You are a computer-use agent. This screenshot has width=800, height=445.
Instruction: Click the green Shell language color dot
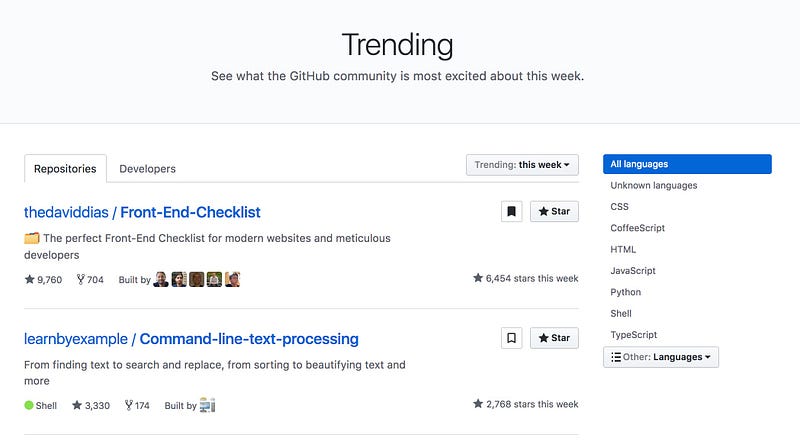tap(29, 405)
